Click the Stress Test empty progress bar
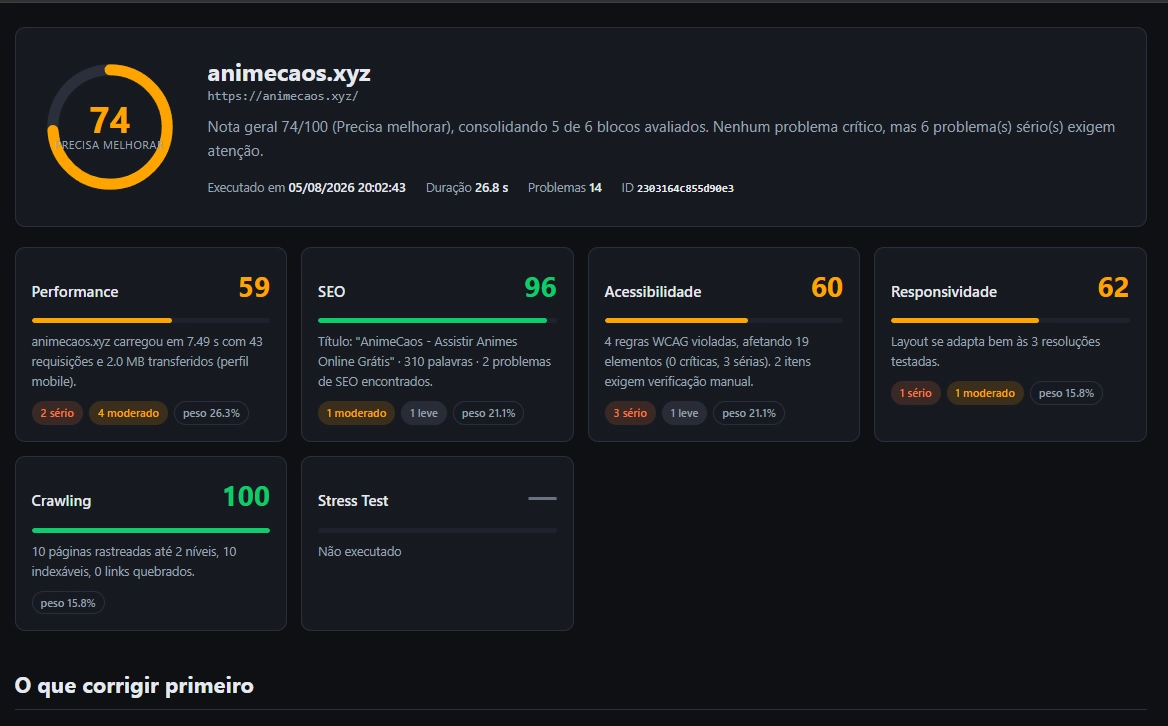The image size is (1168, 726). point(437,530)
